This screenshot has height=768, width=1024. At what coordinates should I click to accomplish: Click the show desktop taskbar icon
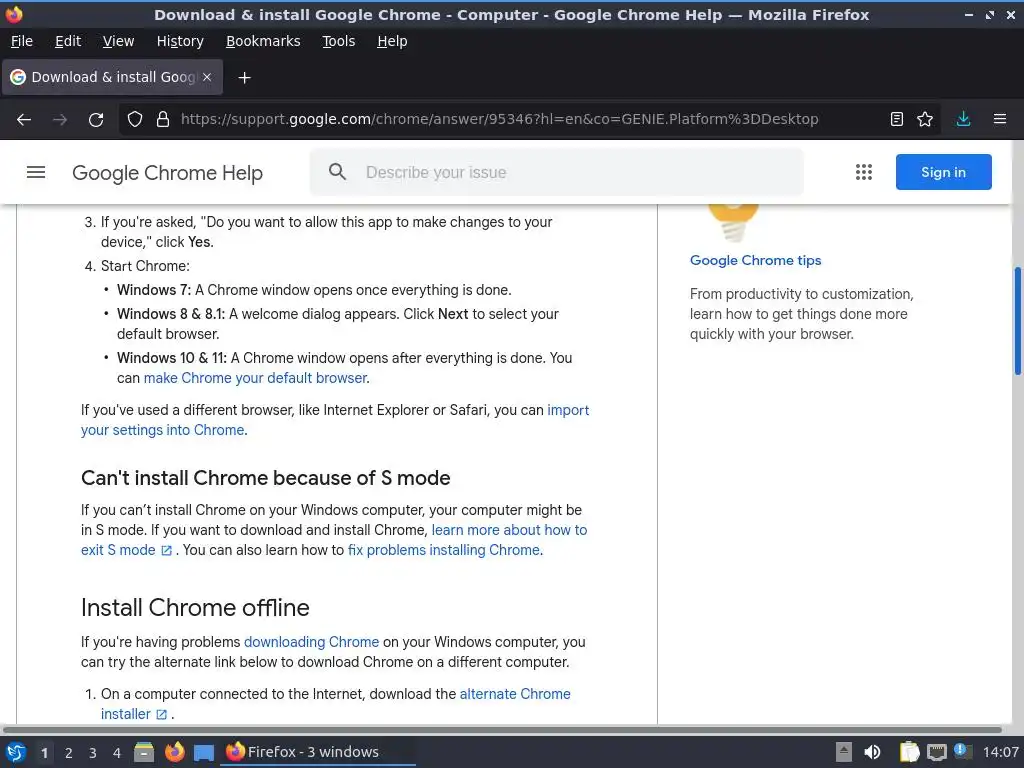[204, 753]
